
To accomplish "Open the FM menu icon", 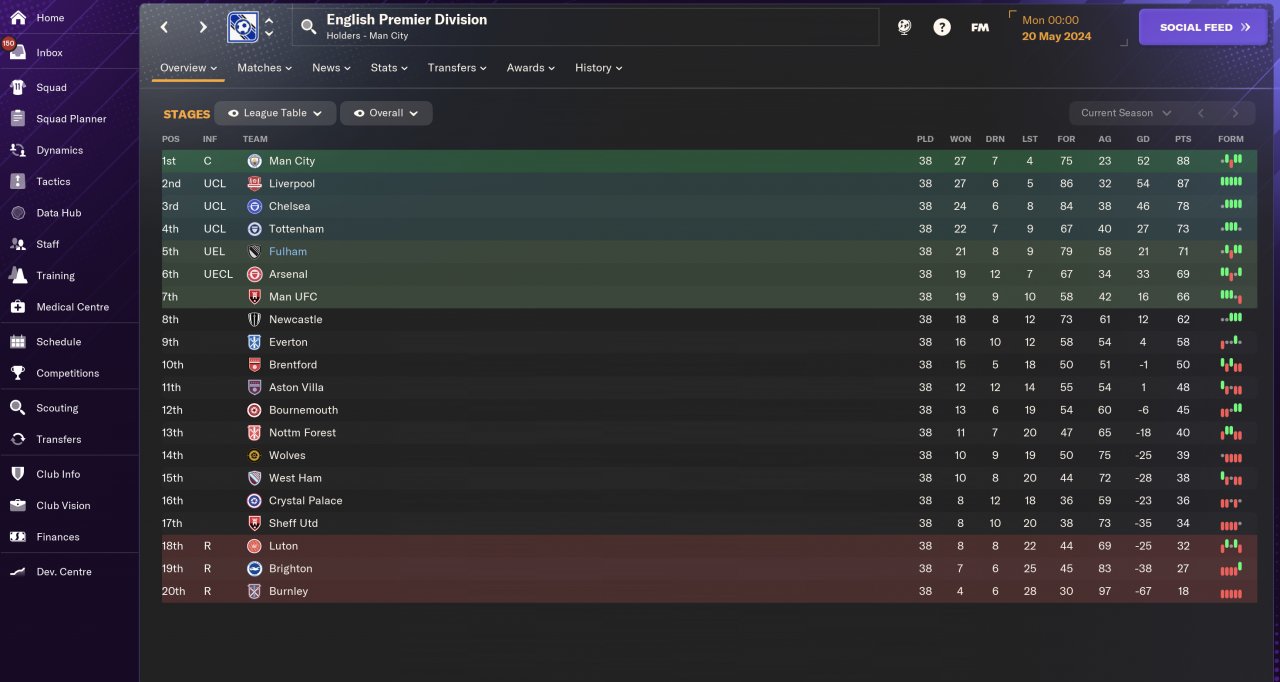I will [x=980, y=27].
